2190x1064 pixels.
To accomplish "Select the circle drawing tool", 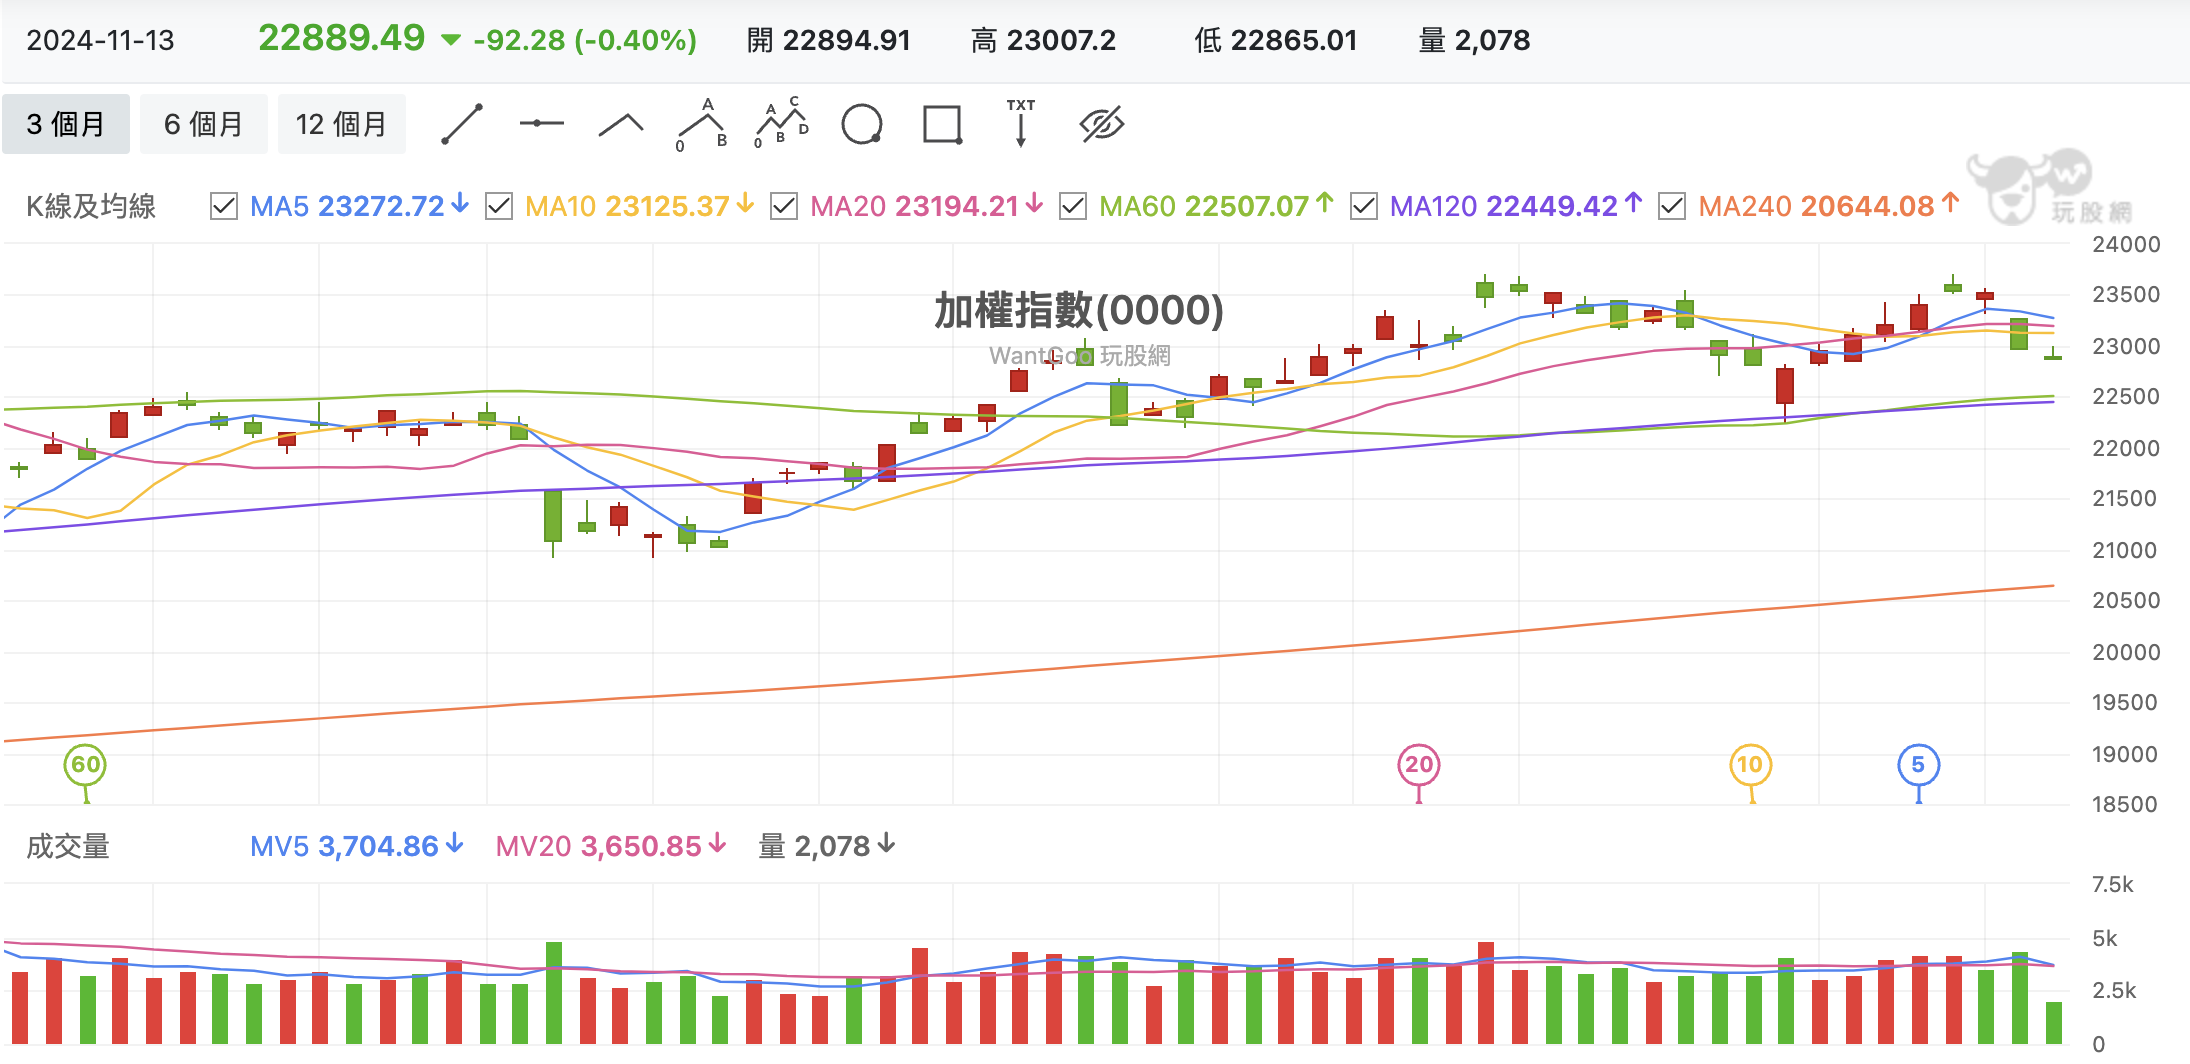I will pyautogui.click(x=862, y=124).
